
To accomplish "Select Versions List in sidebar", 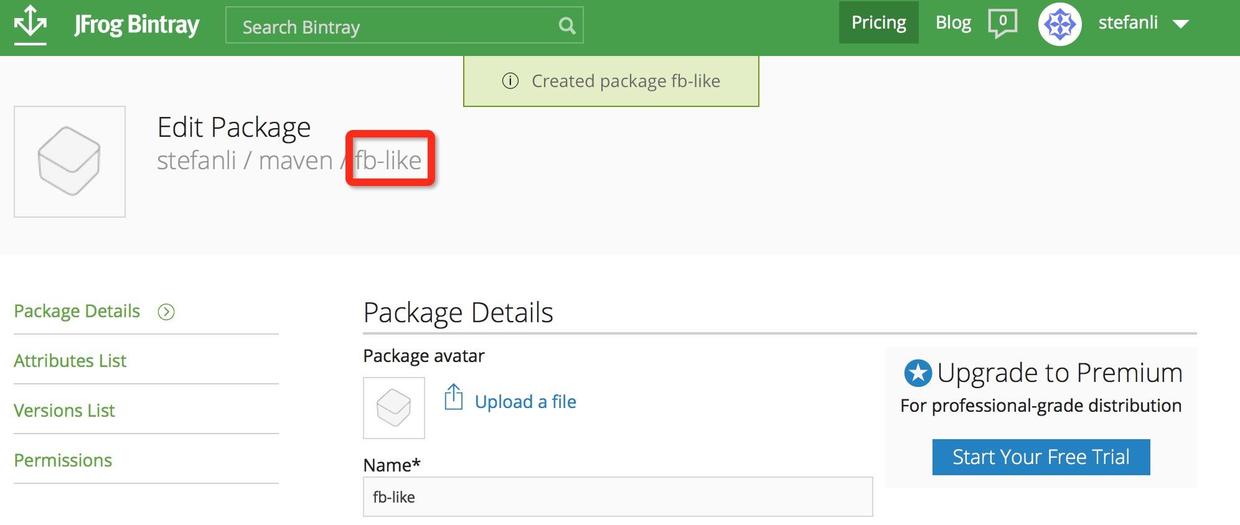I will click(x=64, y=411).
